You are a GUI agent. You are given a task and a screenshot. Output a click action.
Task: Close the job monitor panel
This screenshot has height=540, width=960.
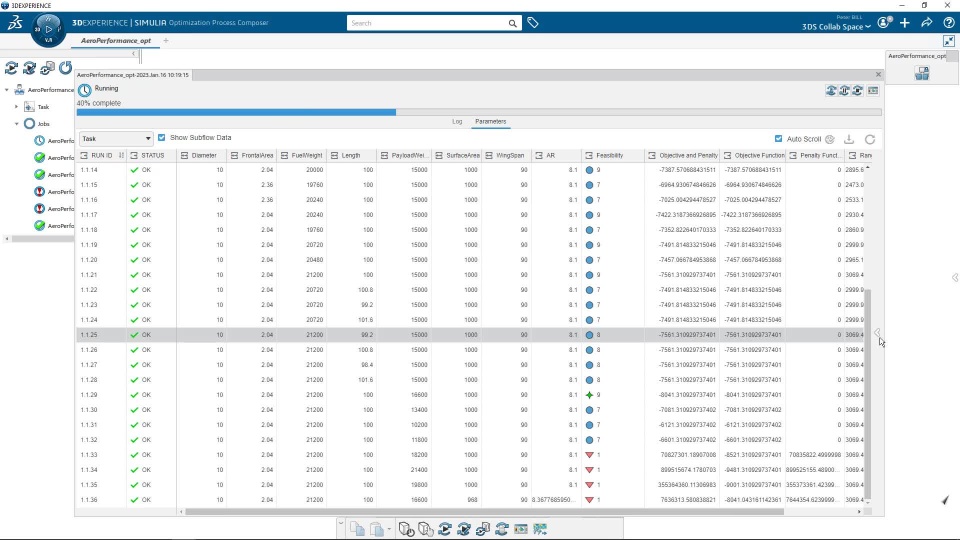click(x=878, y=74)
